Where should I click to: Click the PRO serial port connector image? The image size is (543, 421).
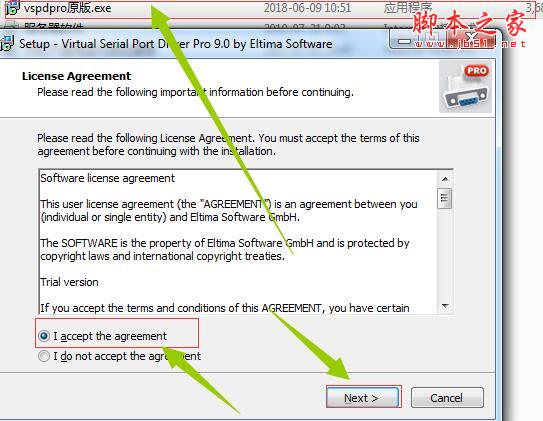point(465,87)
